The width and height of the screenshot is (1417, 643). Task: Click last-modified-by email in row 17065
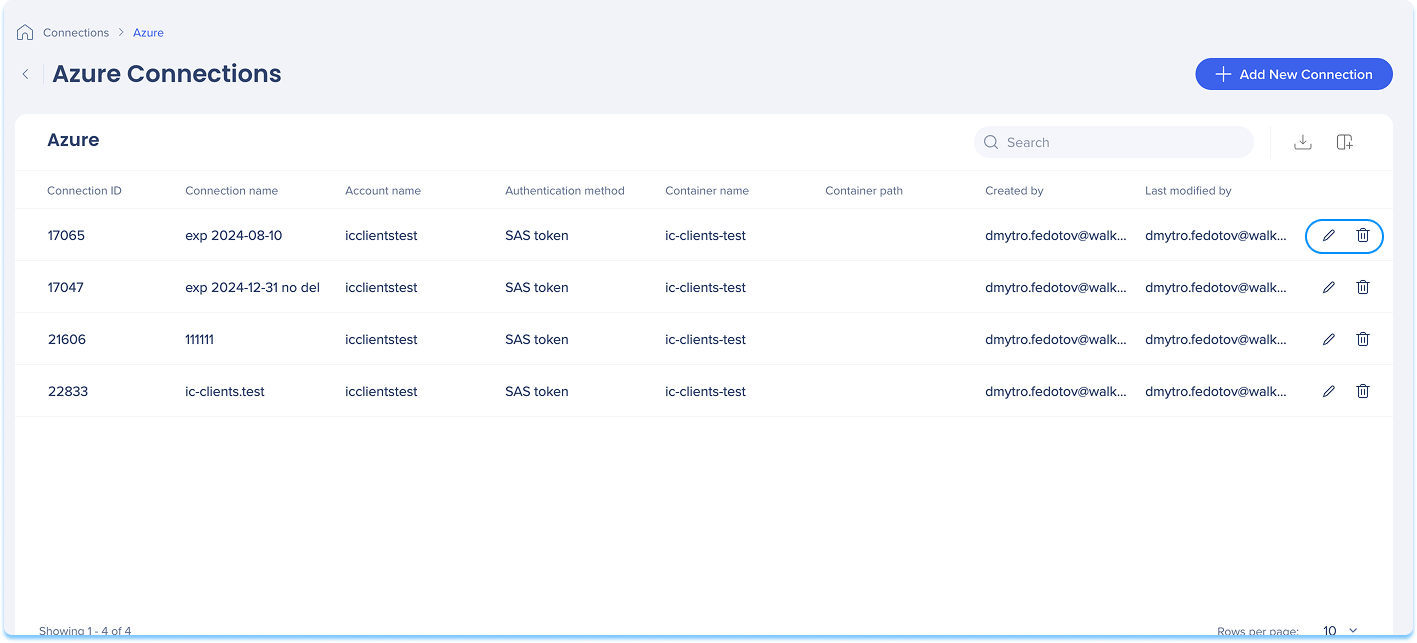(x=1216, y=236)
